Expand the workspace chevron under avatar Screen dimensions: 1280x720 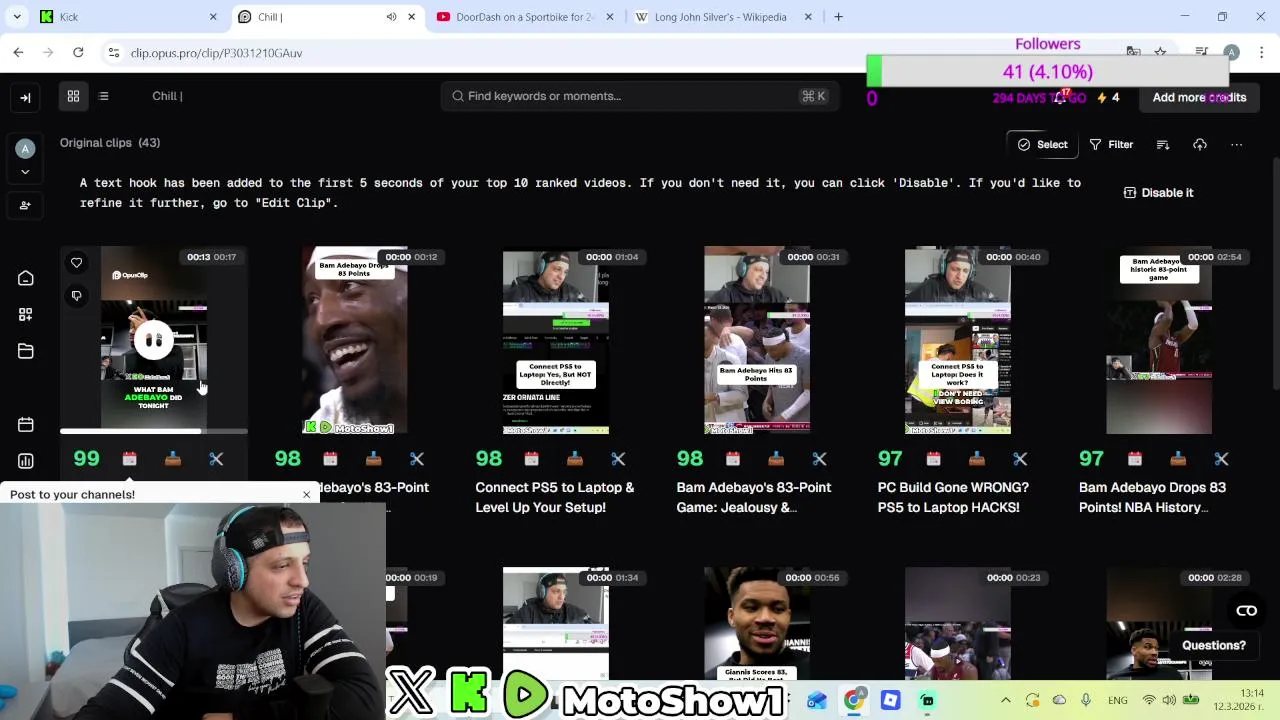click(x=26, y=172)
